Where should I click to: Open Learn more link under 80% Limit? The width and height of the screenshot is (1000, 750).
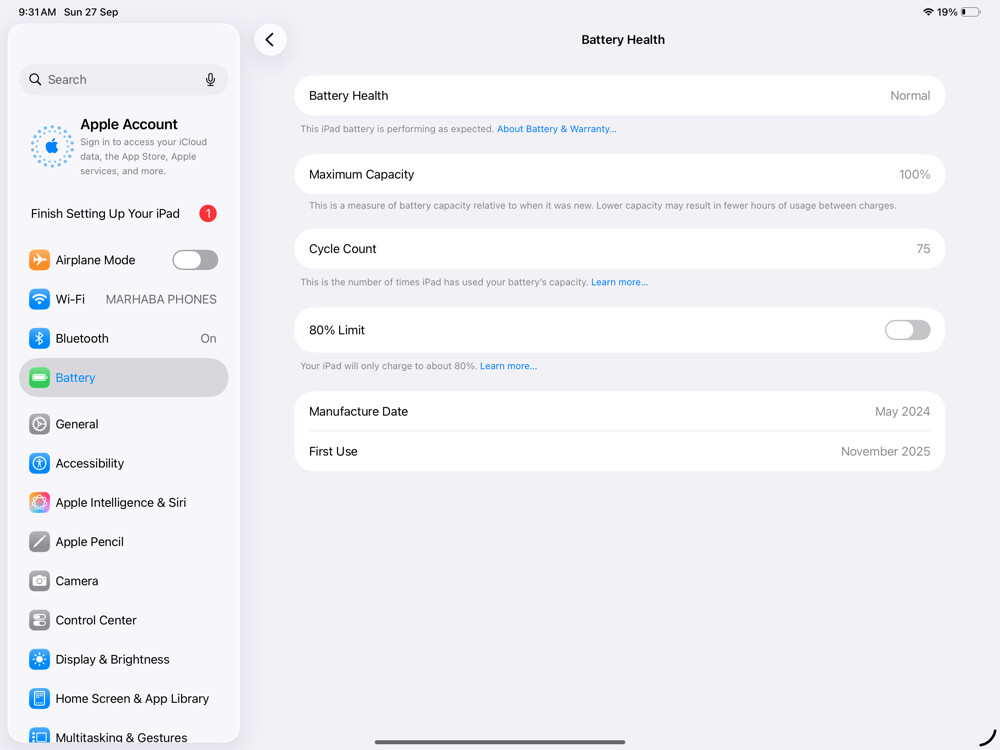508,366
